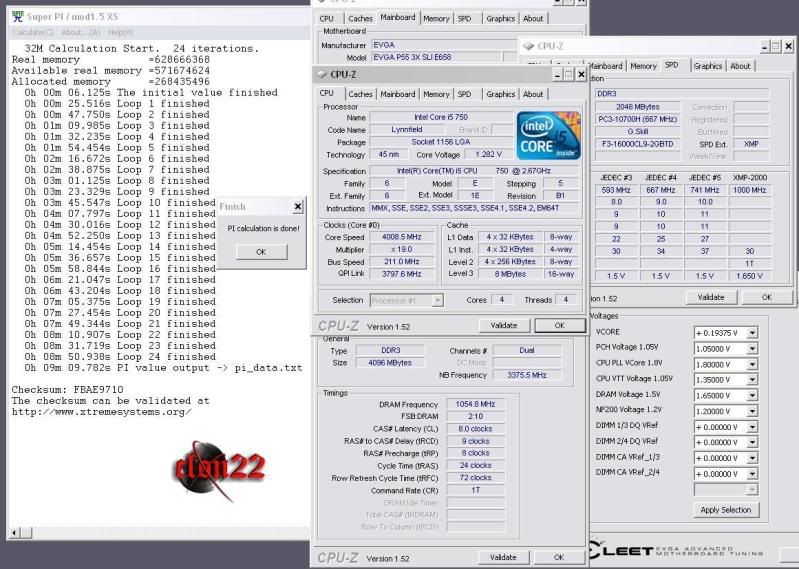
Task: Click OK in the bottom CPU-Z Memory window
Action: coord(559,557)
